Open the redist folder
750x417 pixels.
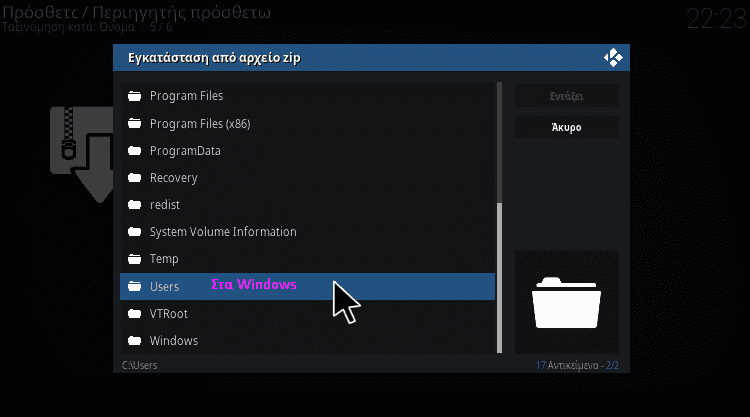(308, 205)
